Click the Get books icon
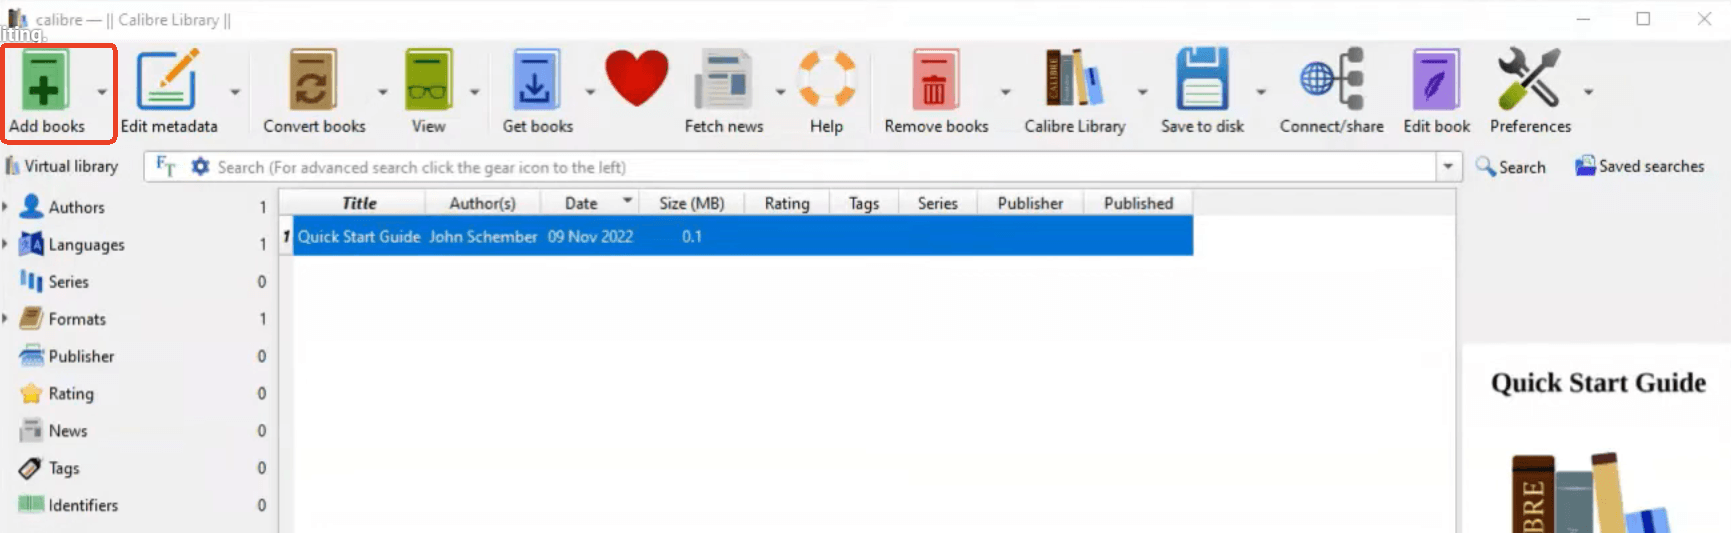The height and width of the screenshot is (533, 1731). click(x=536, y=79)
